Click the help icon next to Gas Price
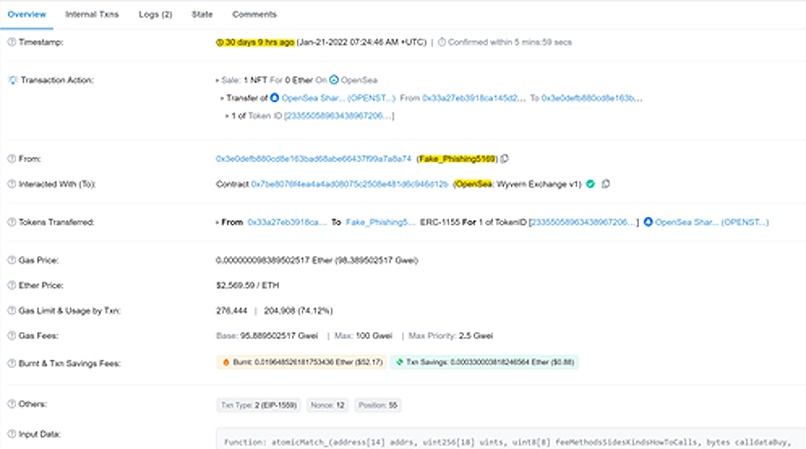The image size is (806, 449). tap(11, 260)
